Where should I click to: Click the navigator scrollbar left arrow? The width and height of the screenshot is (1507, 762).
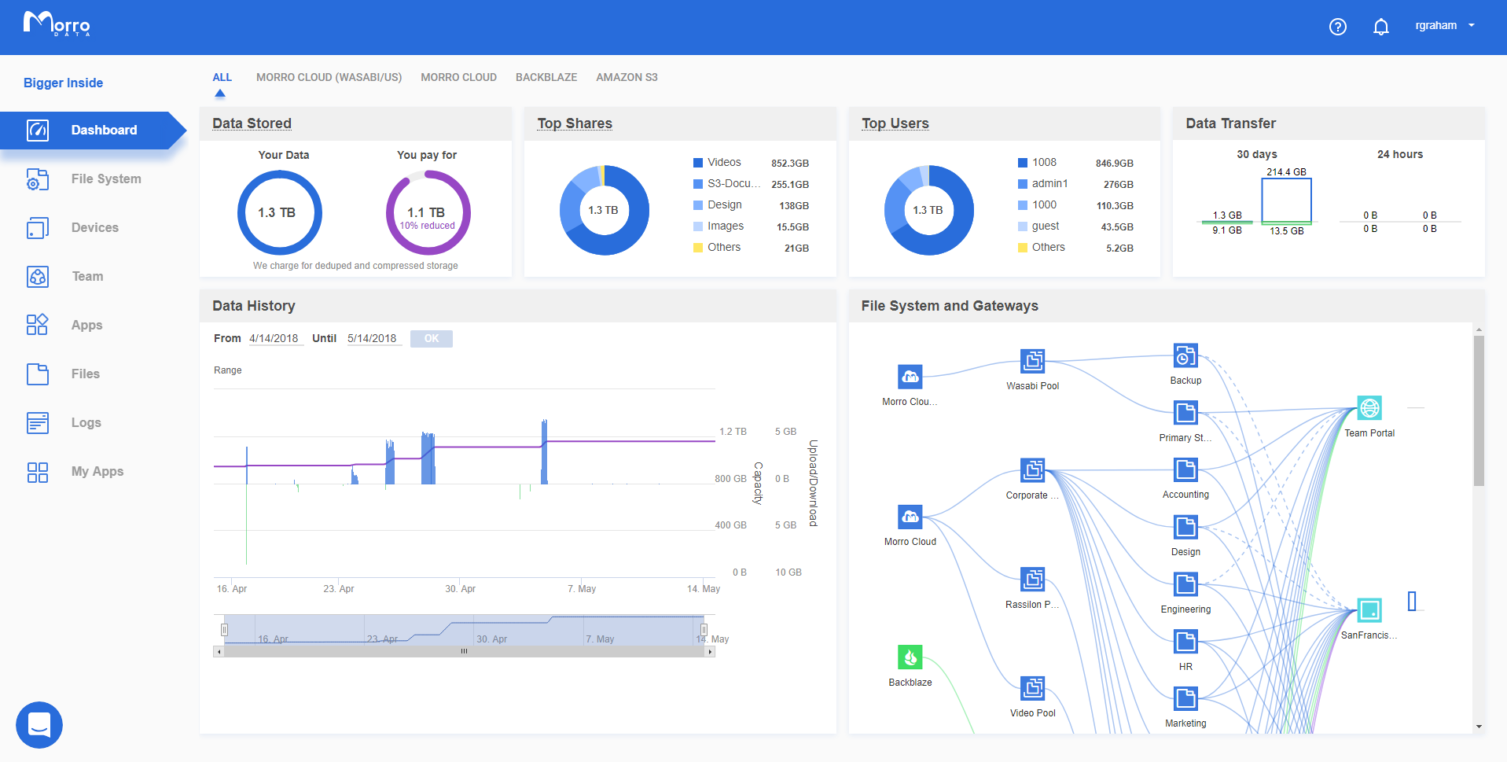coord(218,651)
